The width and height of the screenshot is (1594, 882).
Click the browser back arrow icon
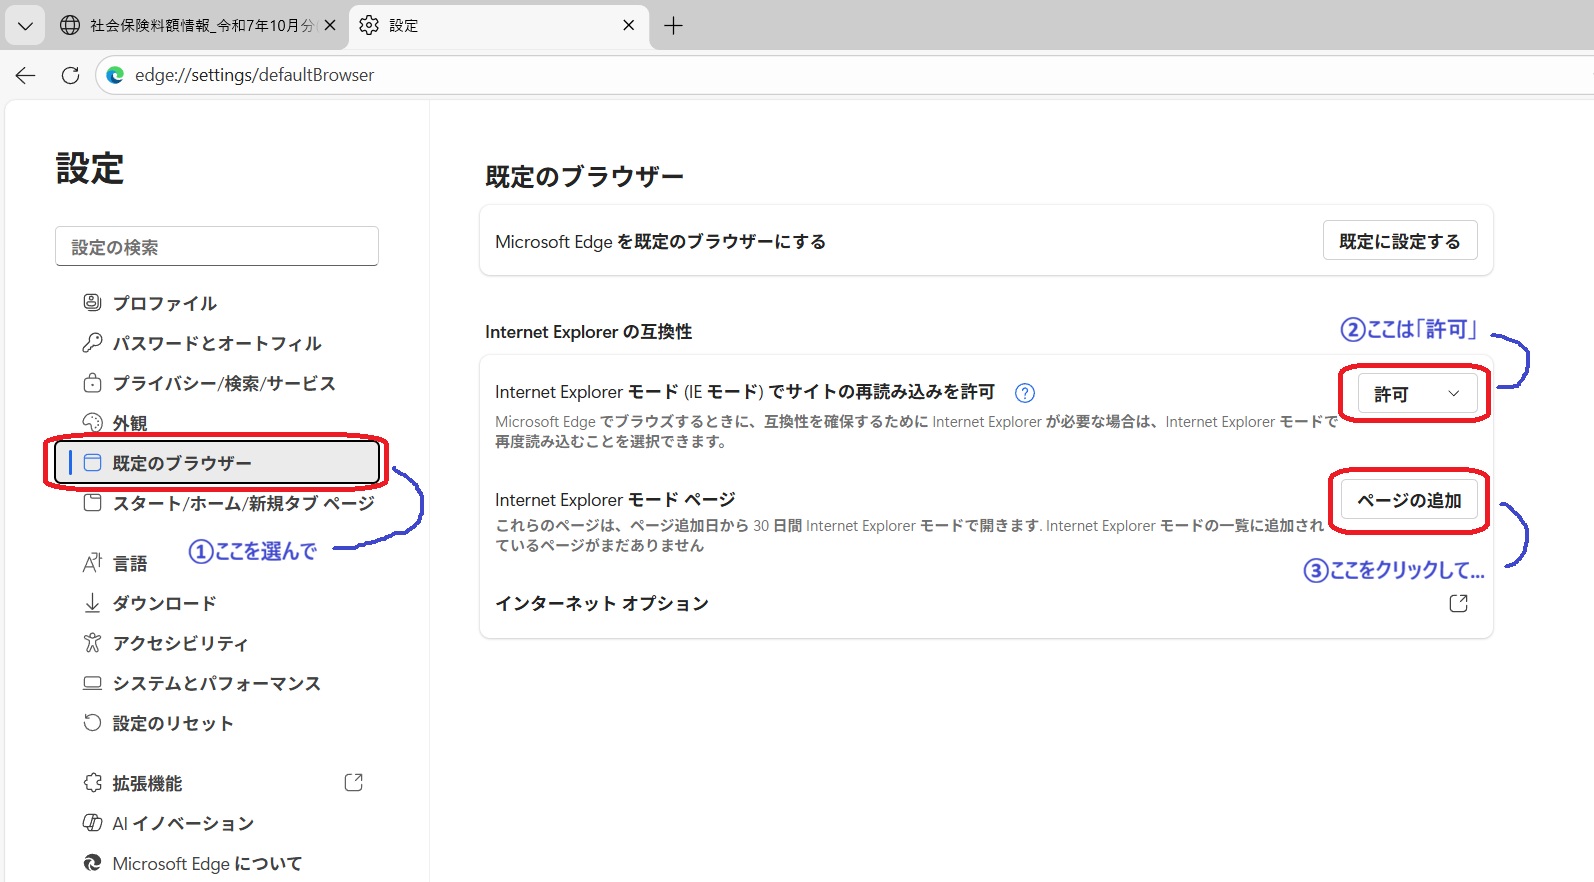[x=26, y=75]
